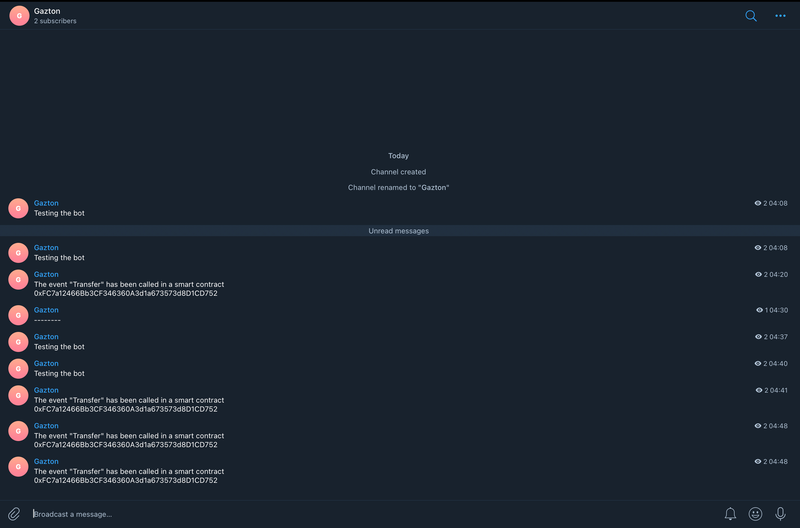Click the Gazton sender name on the 04:30 message
The width and height of the screenshot is (800, 528).
(x=46, y=310)
